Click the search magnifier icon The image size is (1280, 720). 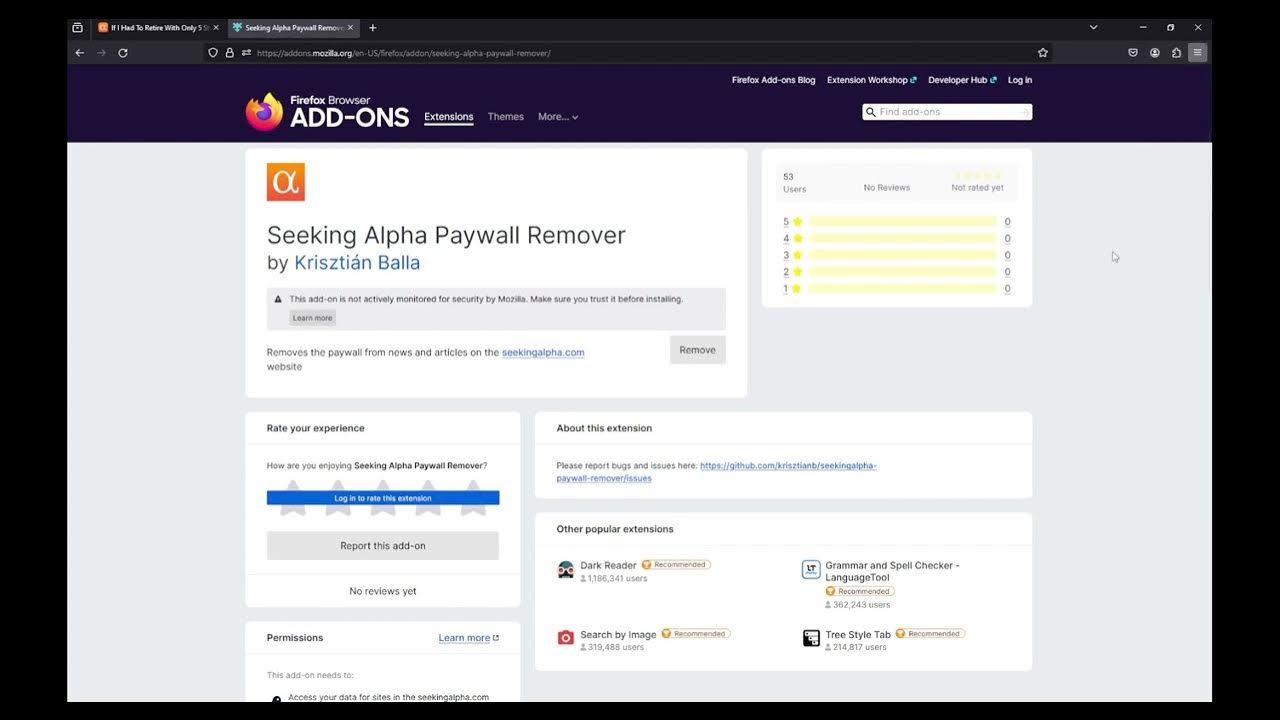coord(870,112)
